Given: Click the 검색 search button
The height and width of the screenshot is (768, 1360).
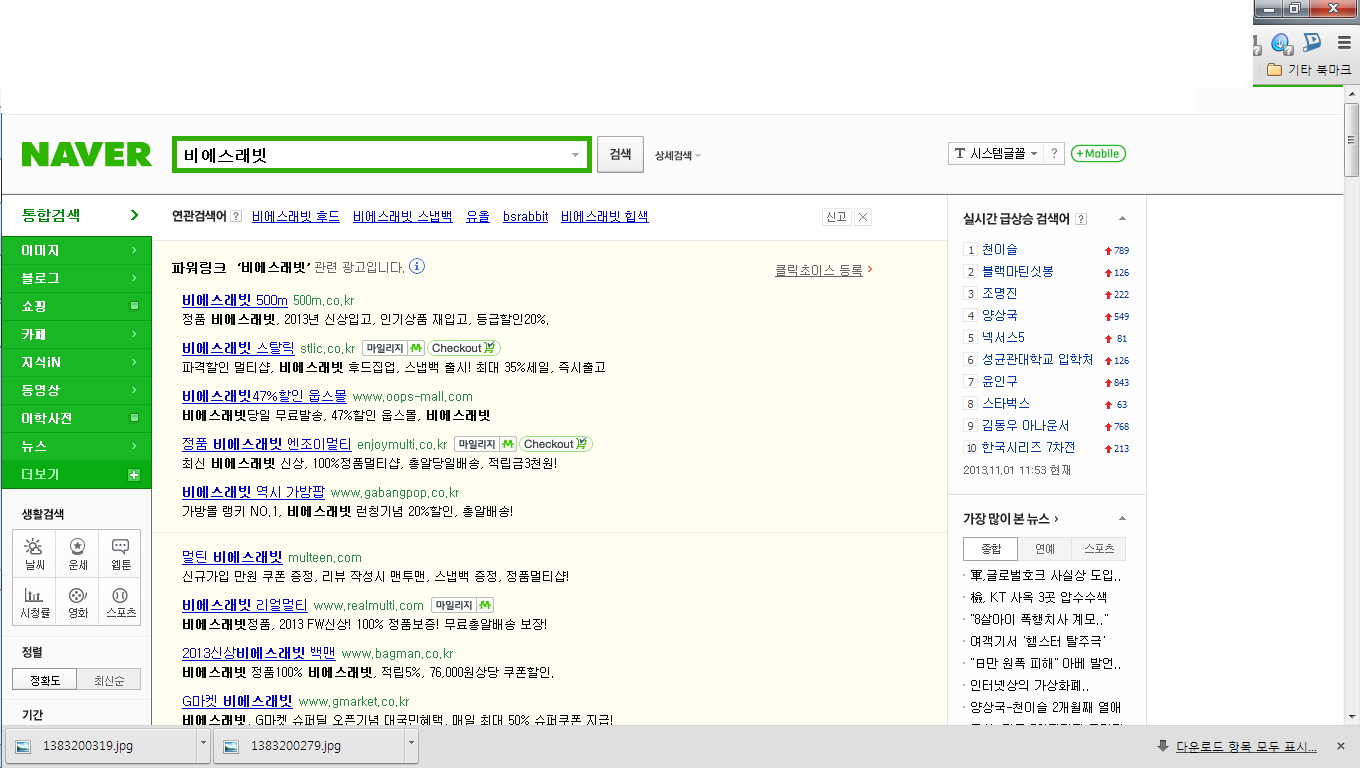Looking at the screenshot, I should pos(620,155).
